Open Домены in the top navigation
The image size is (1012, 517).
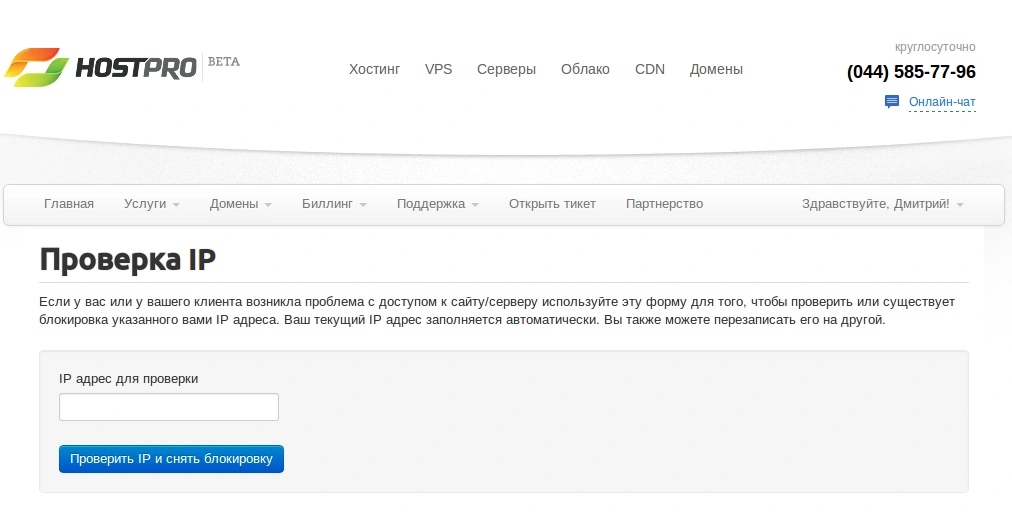pyautogui.click(x=716, y=70)
